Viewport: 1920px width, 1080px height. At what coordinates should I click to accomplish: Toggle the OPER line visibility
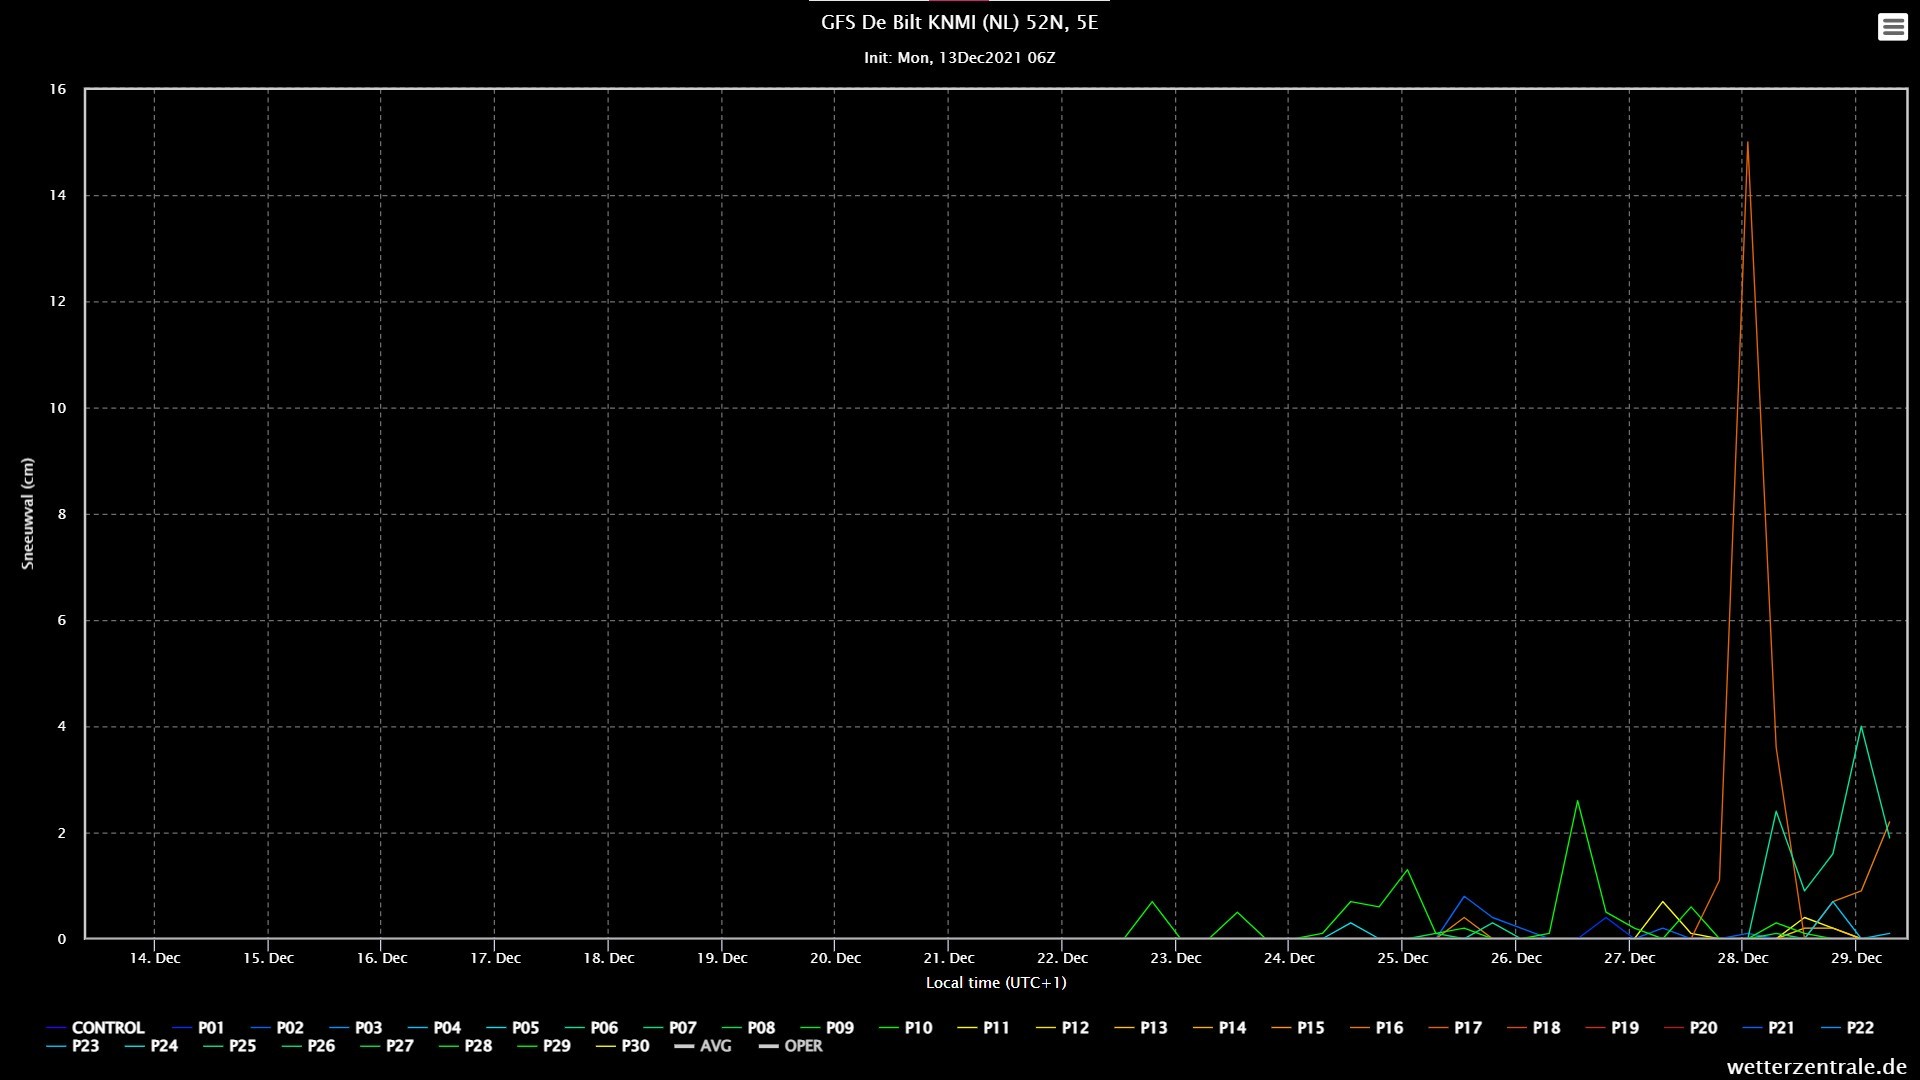[803, 1046]
